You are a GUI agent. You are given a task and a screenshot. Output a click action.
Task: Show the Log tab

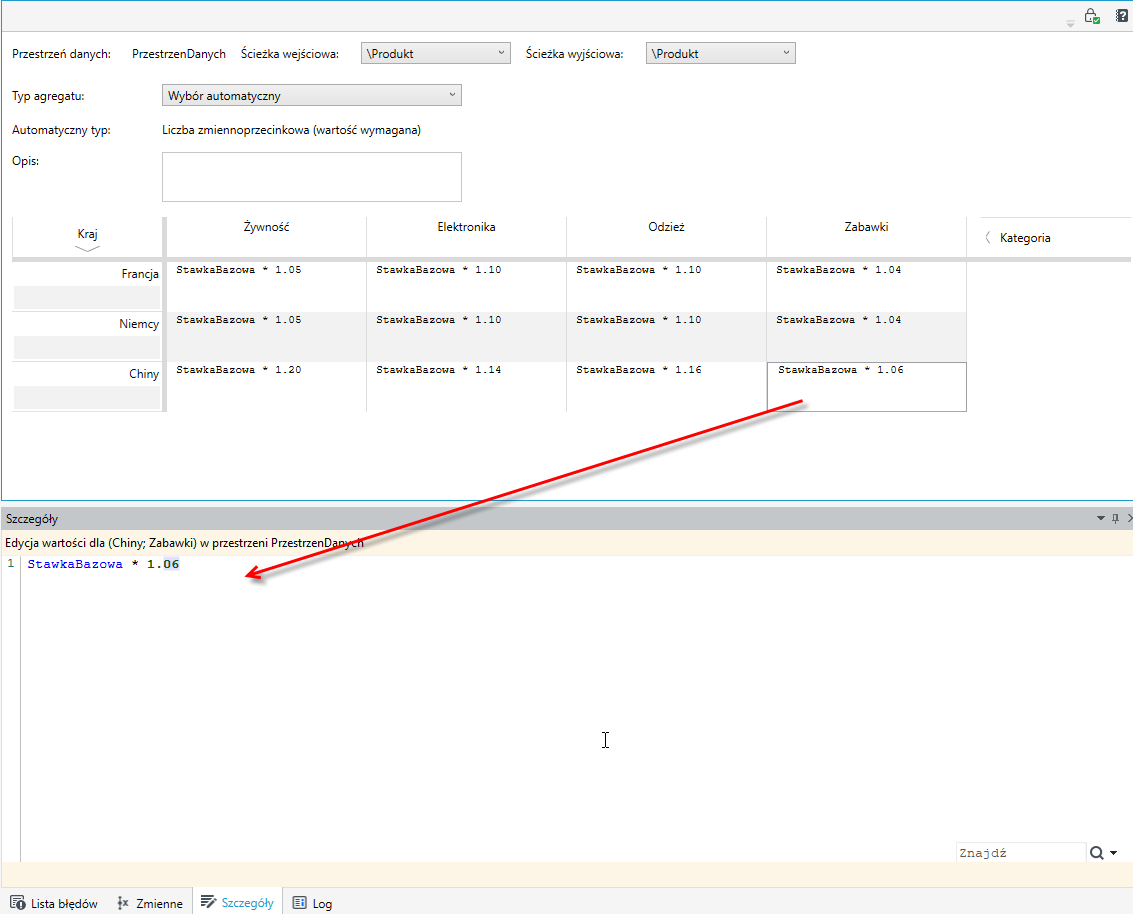(x=312, y=903)
